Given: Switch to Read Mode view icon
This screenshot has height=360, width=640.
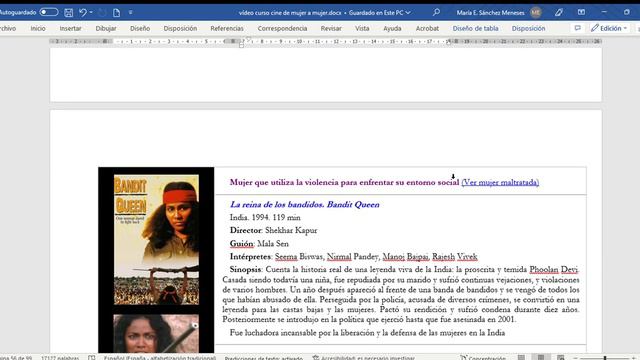Looking at the screenshot, I should [x=521, y=357].
